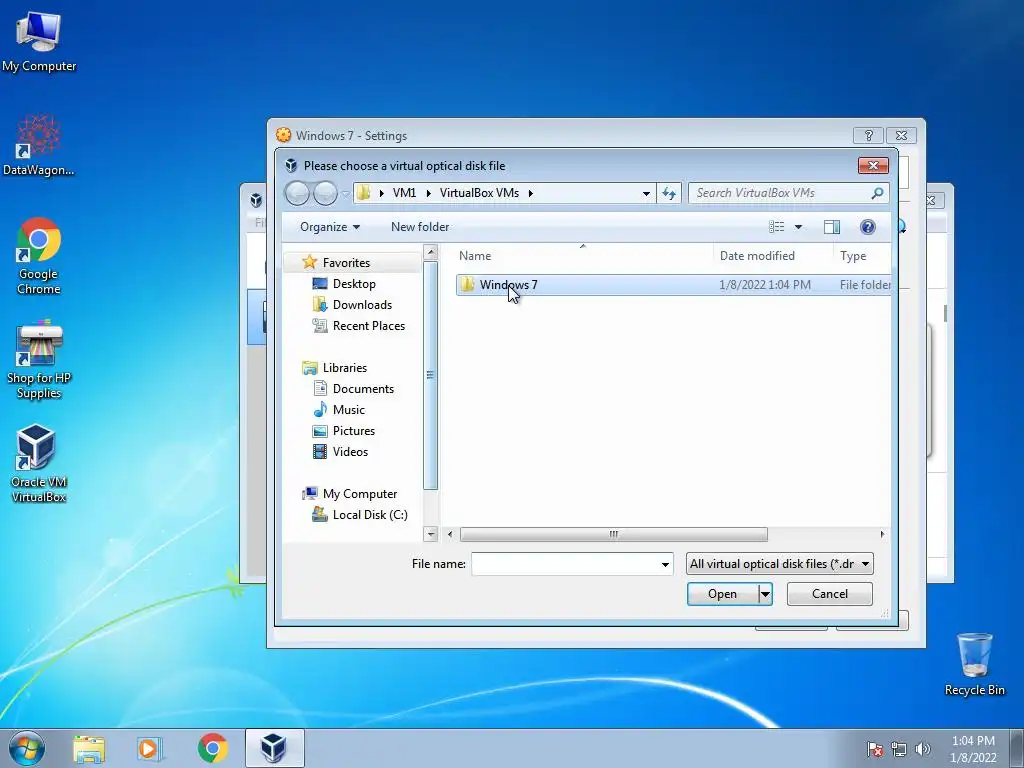Click the Forward navigation arrow button
This screenshot has width=1024, height=768.
click(x=325, y=193)
